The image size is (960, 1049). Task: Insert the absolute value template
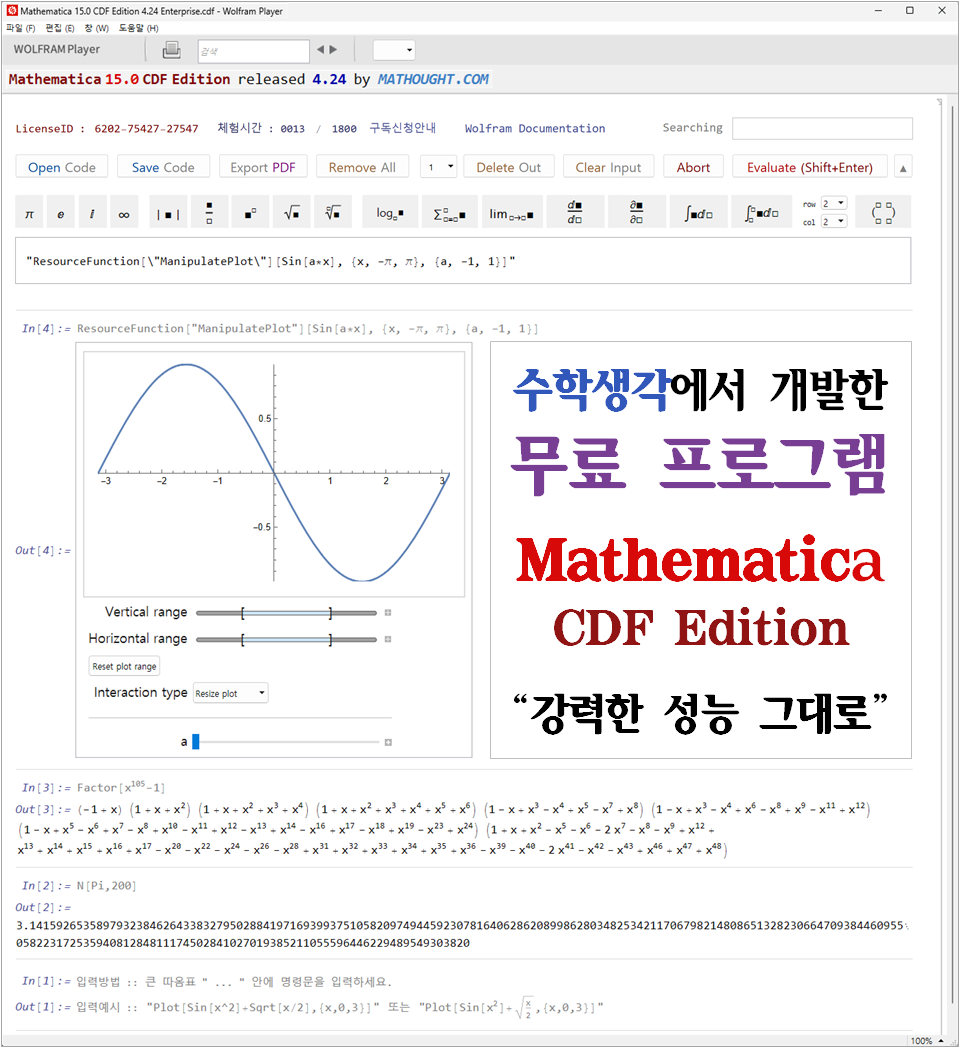(x=168, y=213)
